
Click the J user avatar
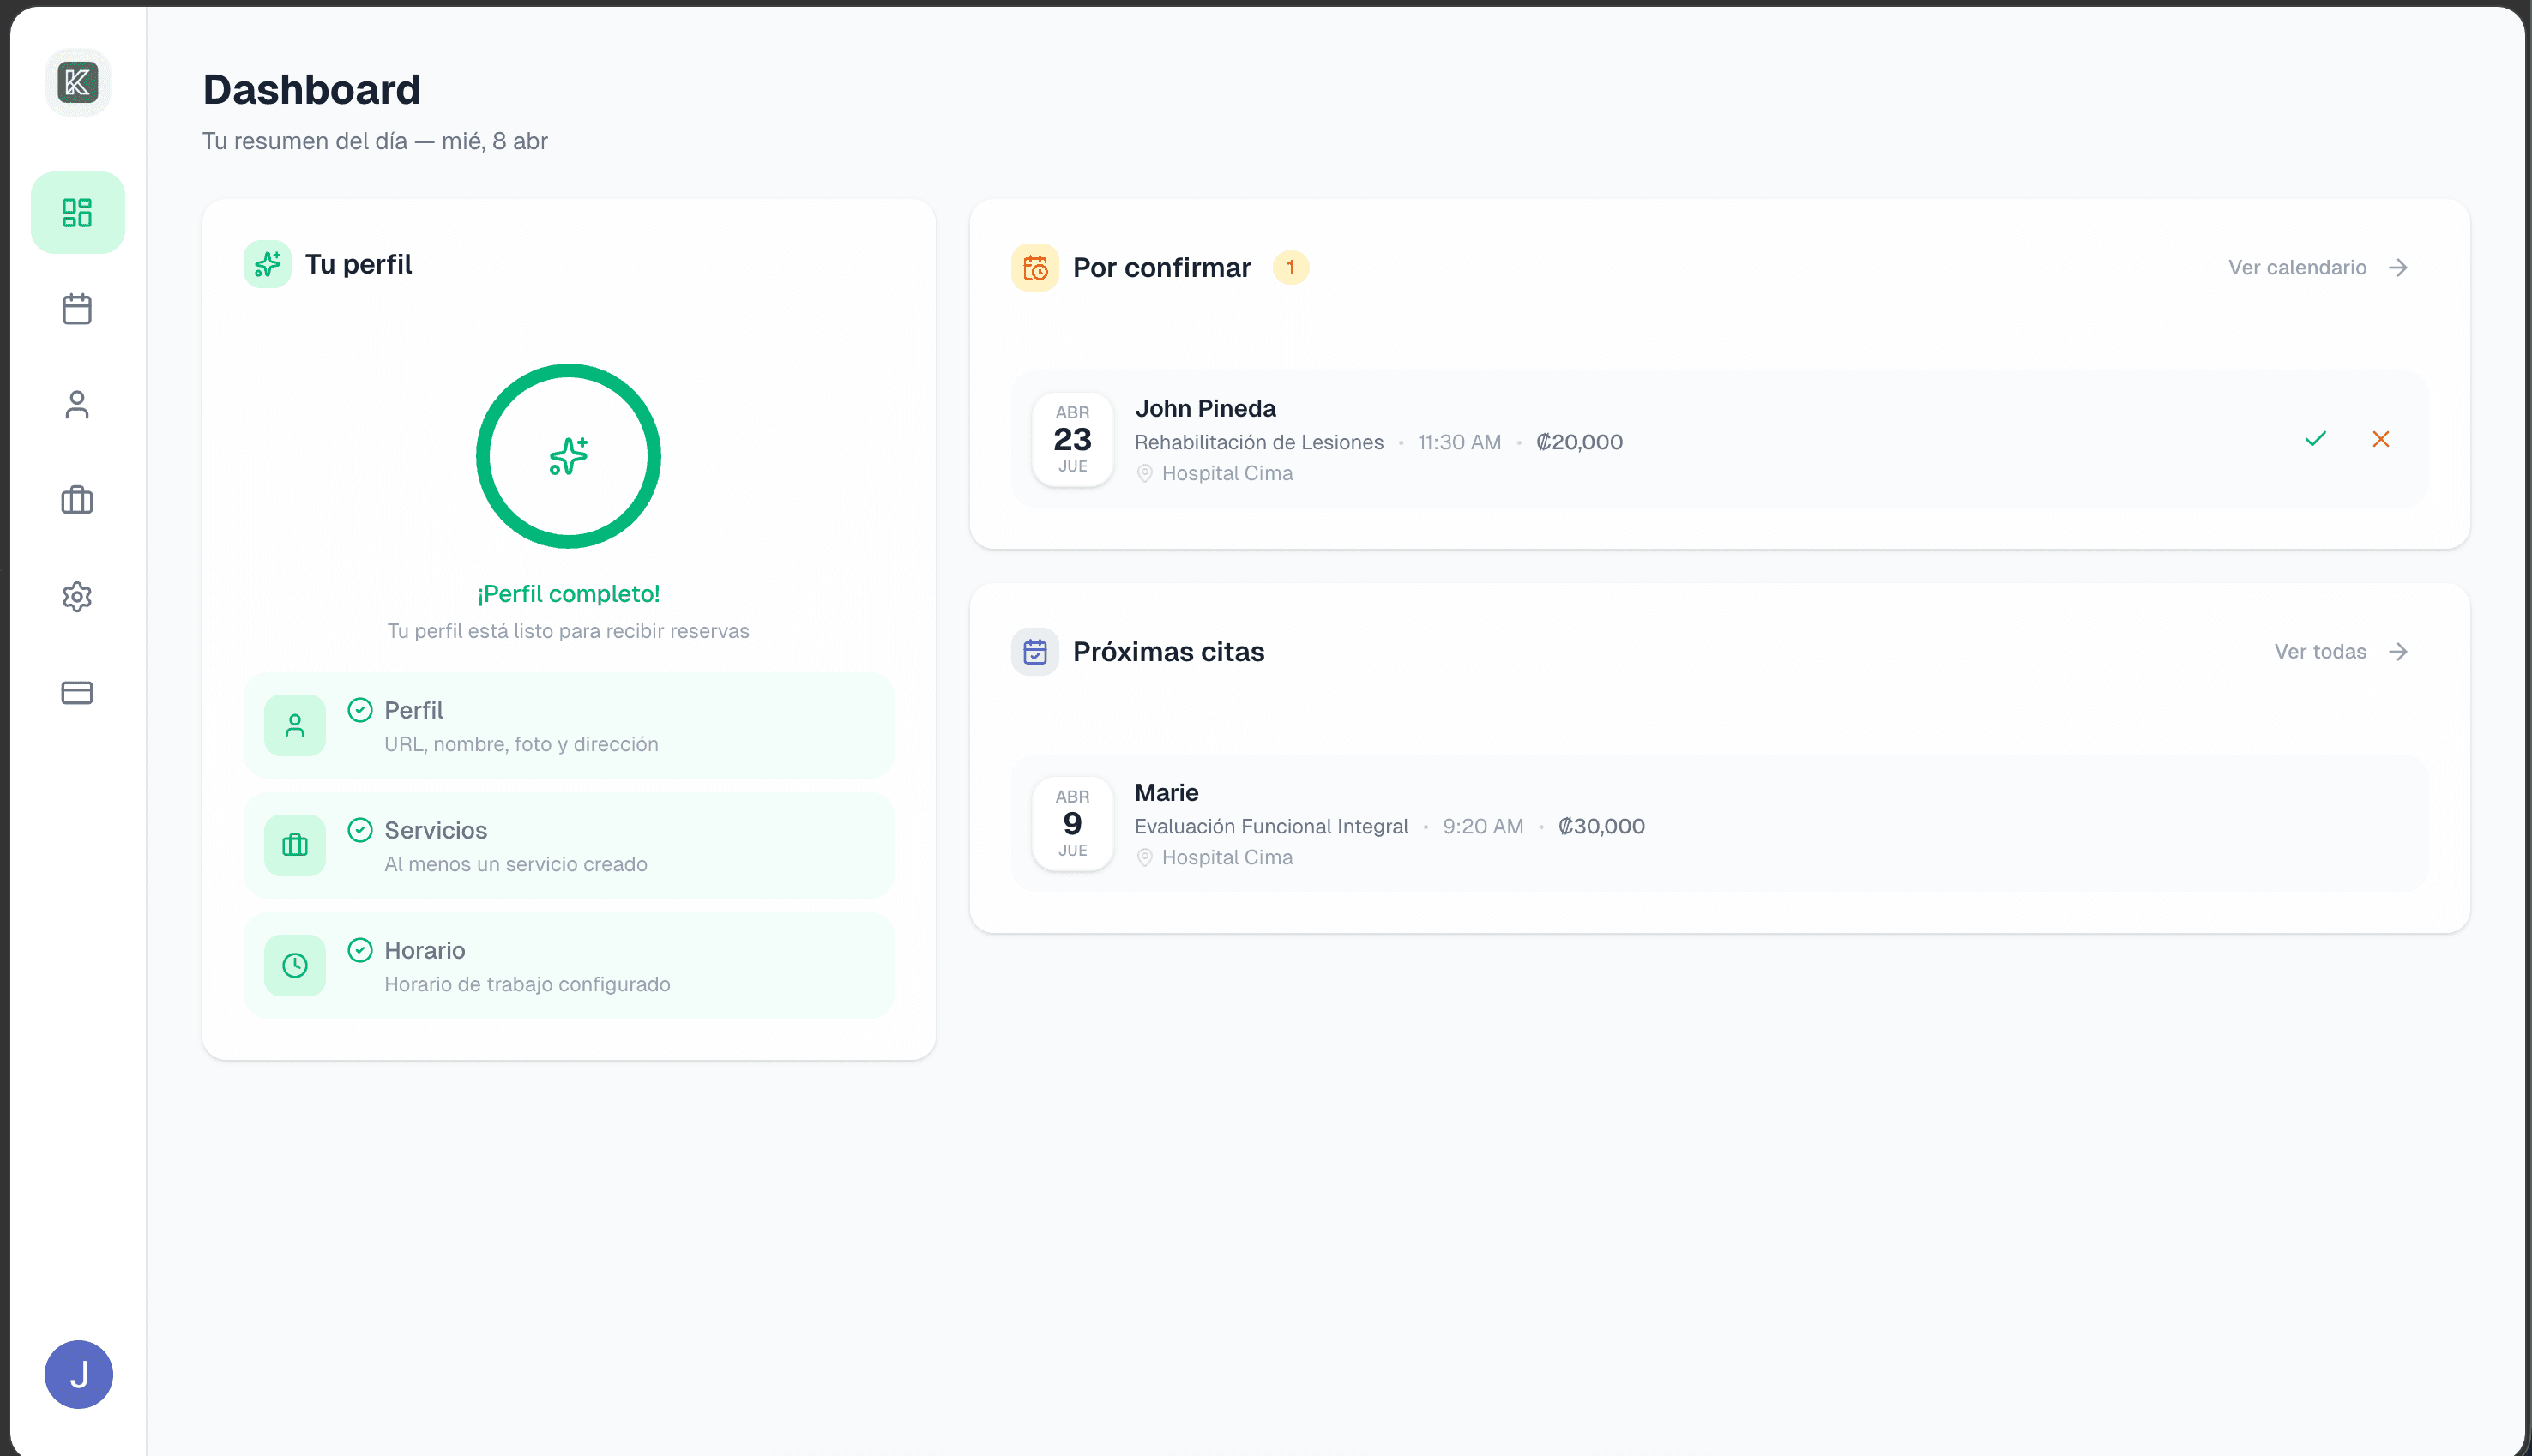[78, 1374]
